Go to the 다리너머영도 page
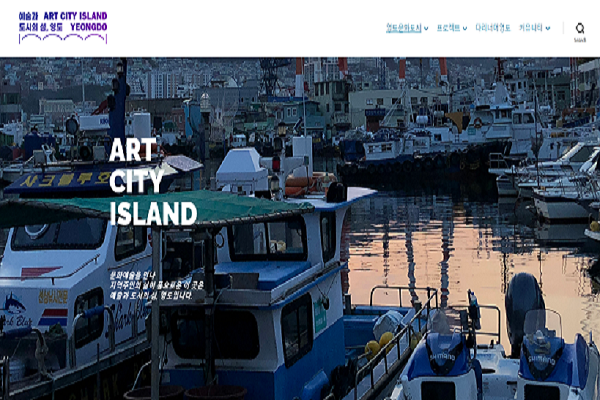 (x=493, y=28)
